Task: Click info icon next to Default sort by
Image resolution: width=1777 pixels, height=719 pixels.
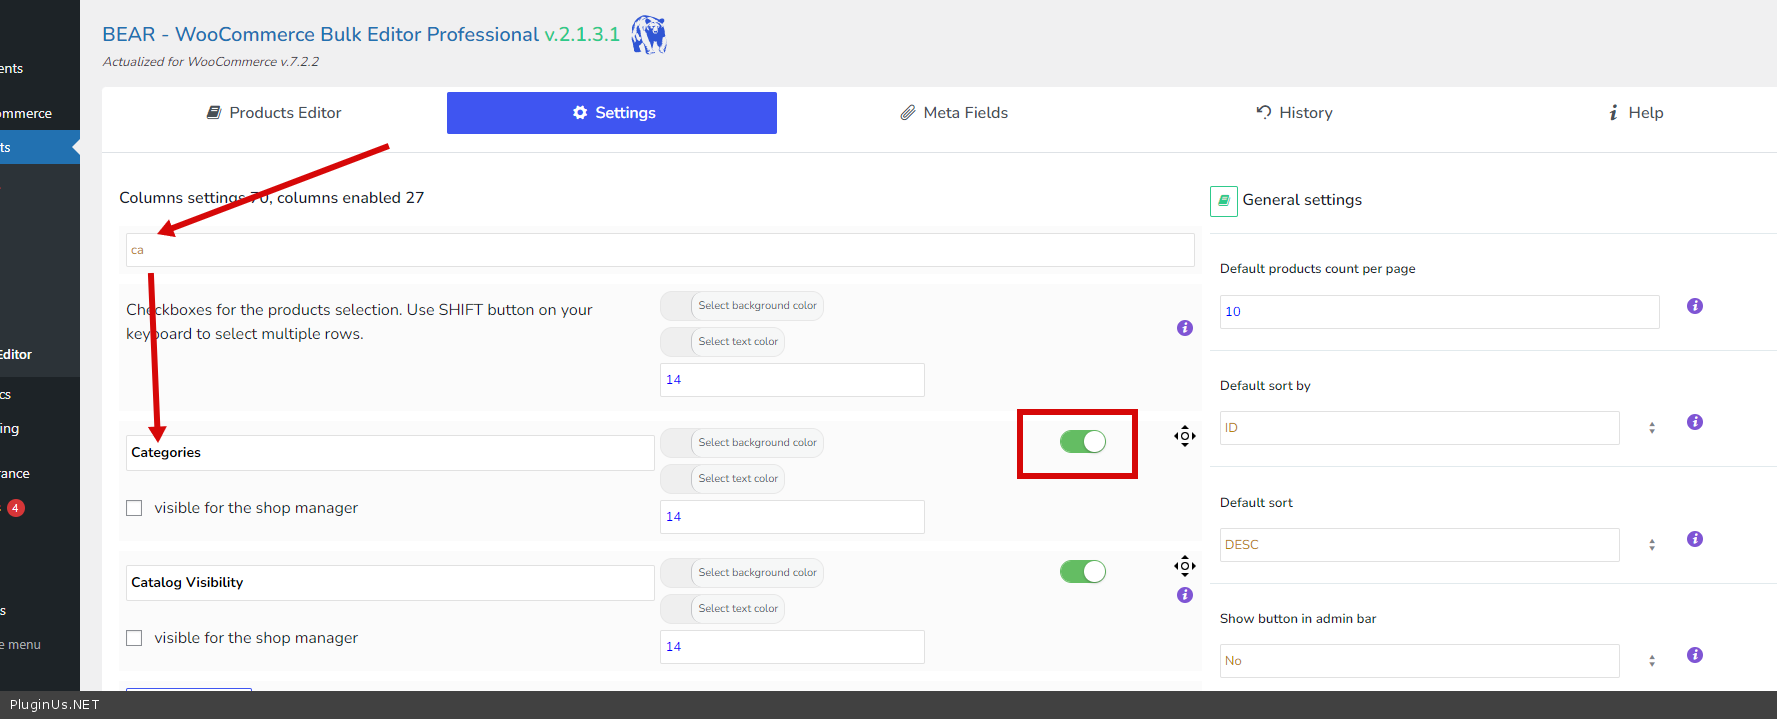Action: (1694, 422)
